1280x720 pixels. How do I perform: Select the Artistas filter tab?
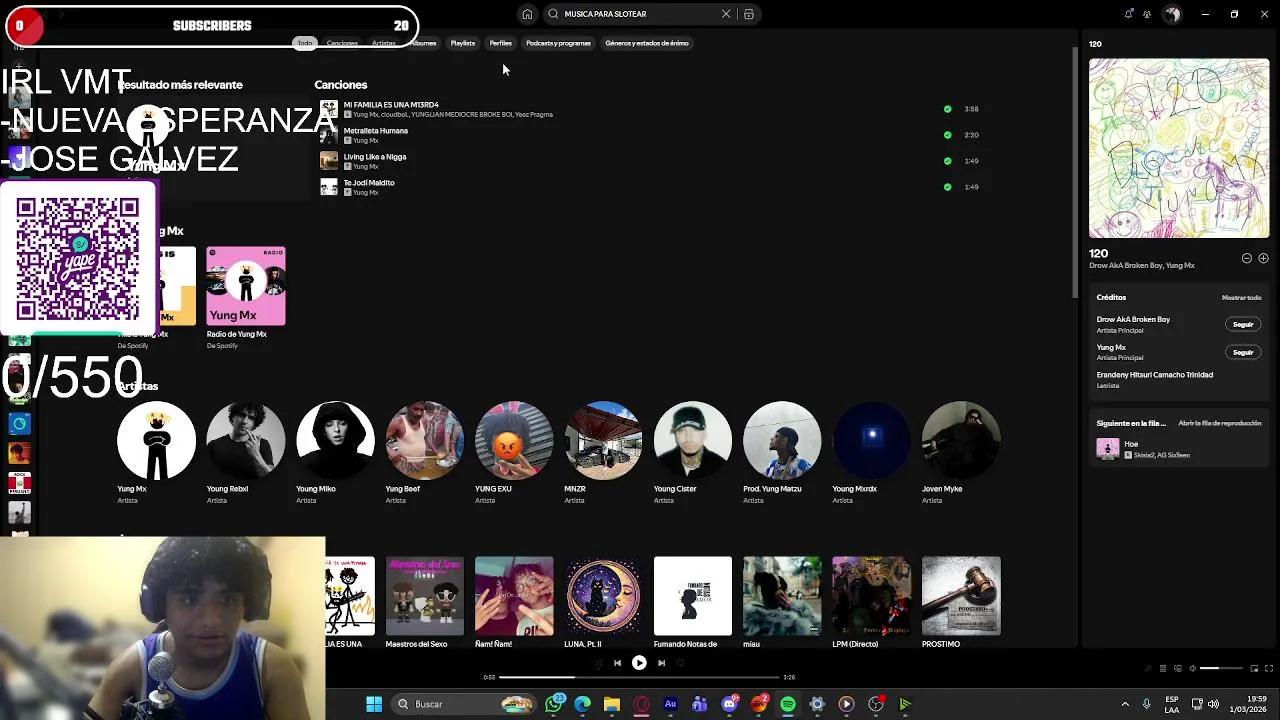(384, 43)
